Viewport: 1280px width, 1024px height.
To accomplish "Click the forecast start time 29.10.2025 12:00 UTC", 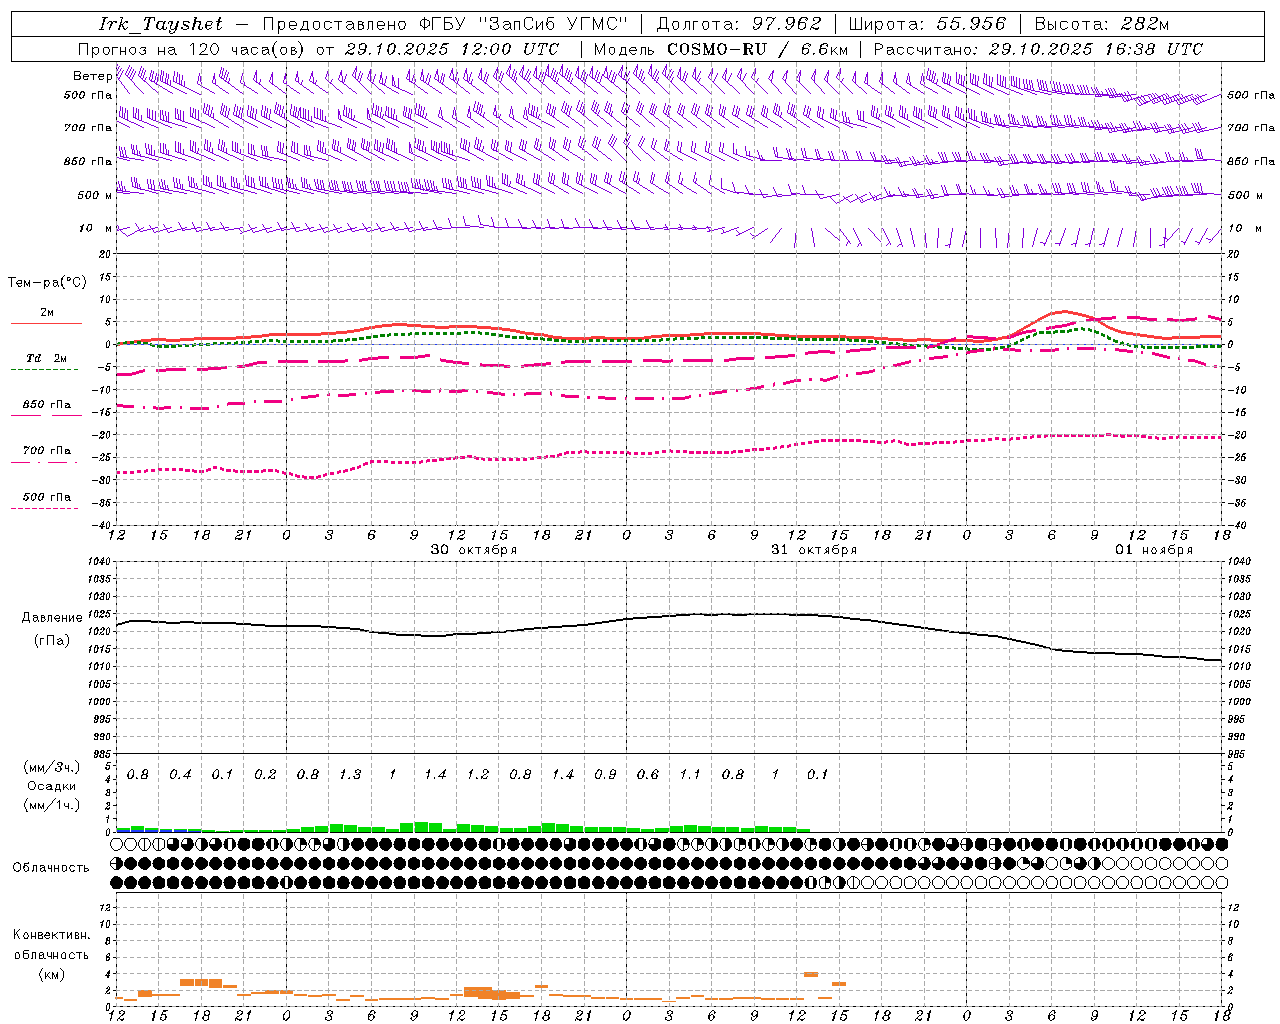I will click(452, 49).
